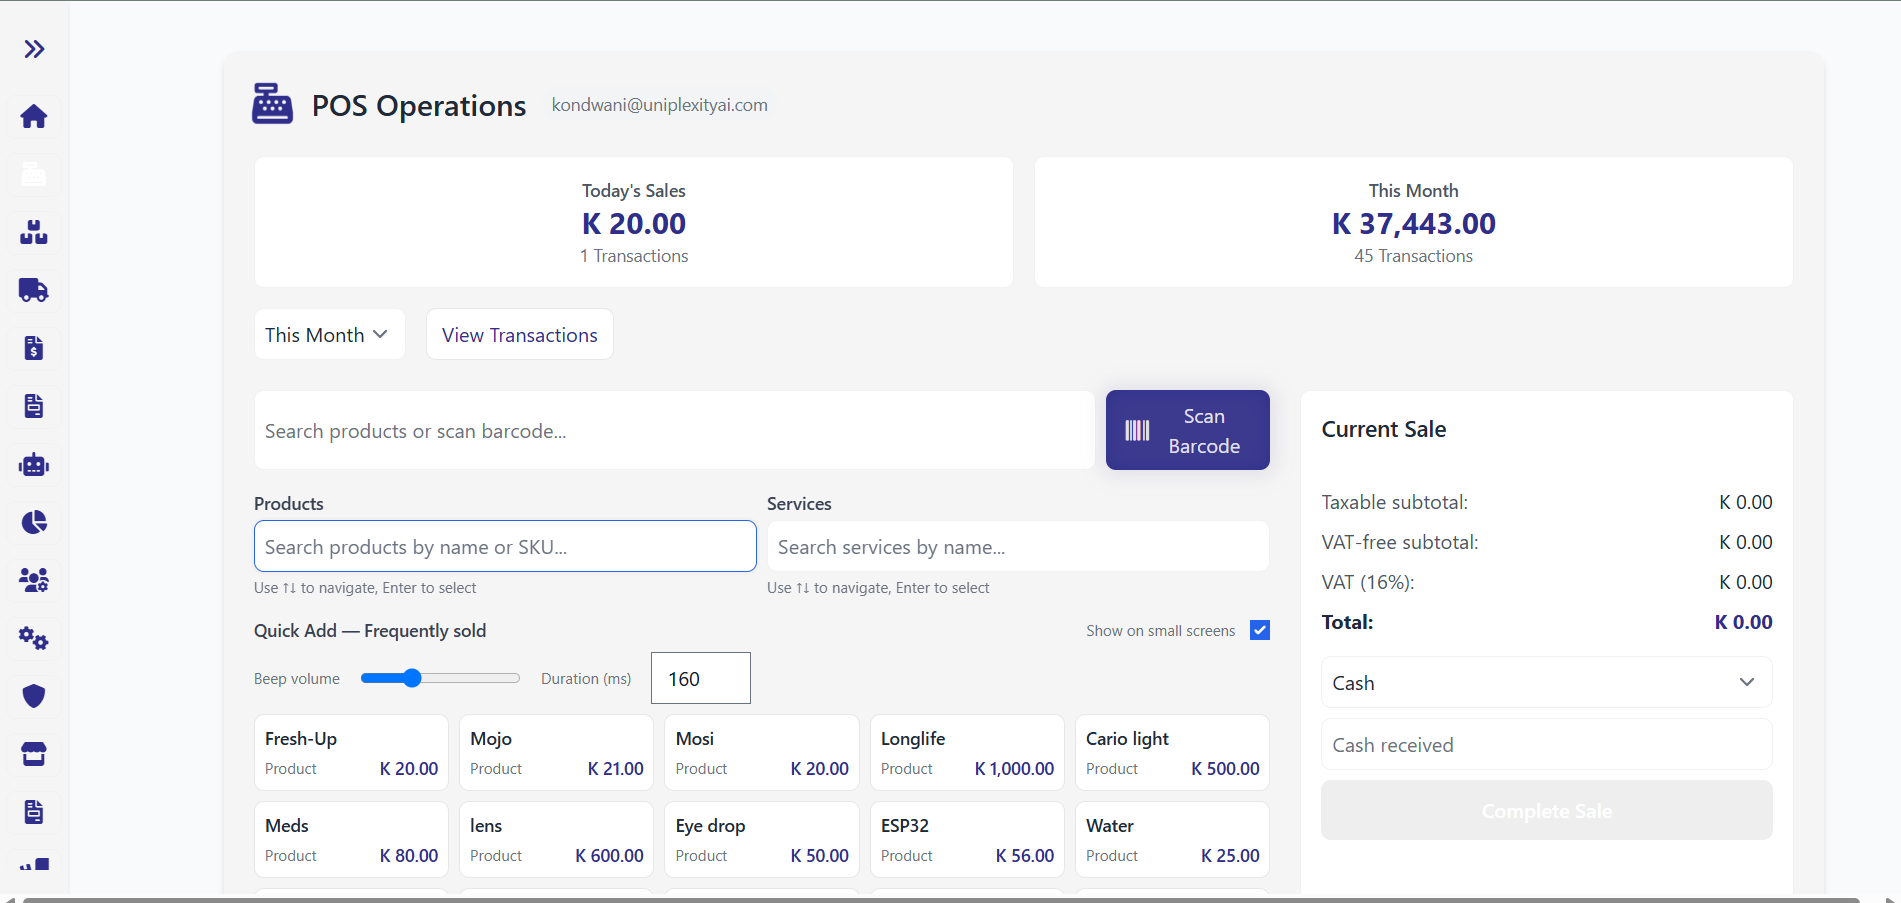Open the settings gears icon
The height and width of the screenshot is (903, 1901).
tap(34, 638)
